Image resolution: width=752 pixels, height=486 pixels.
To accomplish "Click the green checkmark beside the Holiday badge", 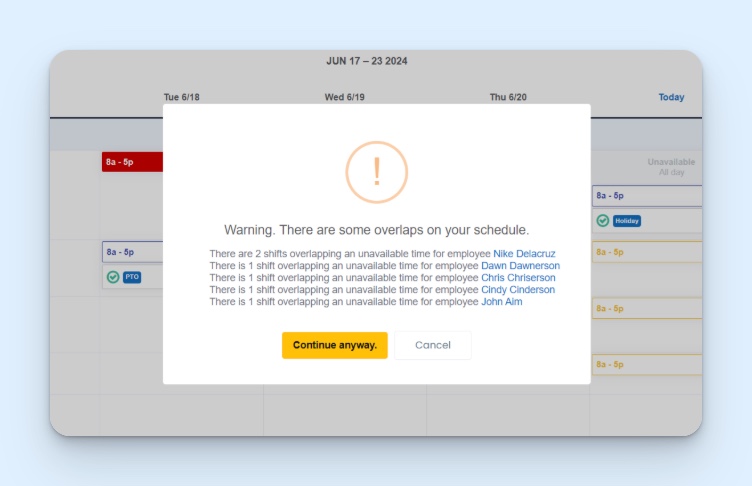I will click(603, 221).
